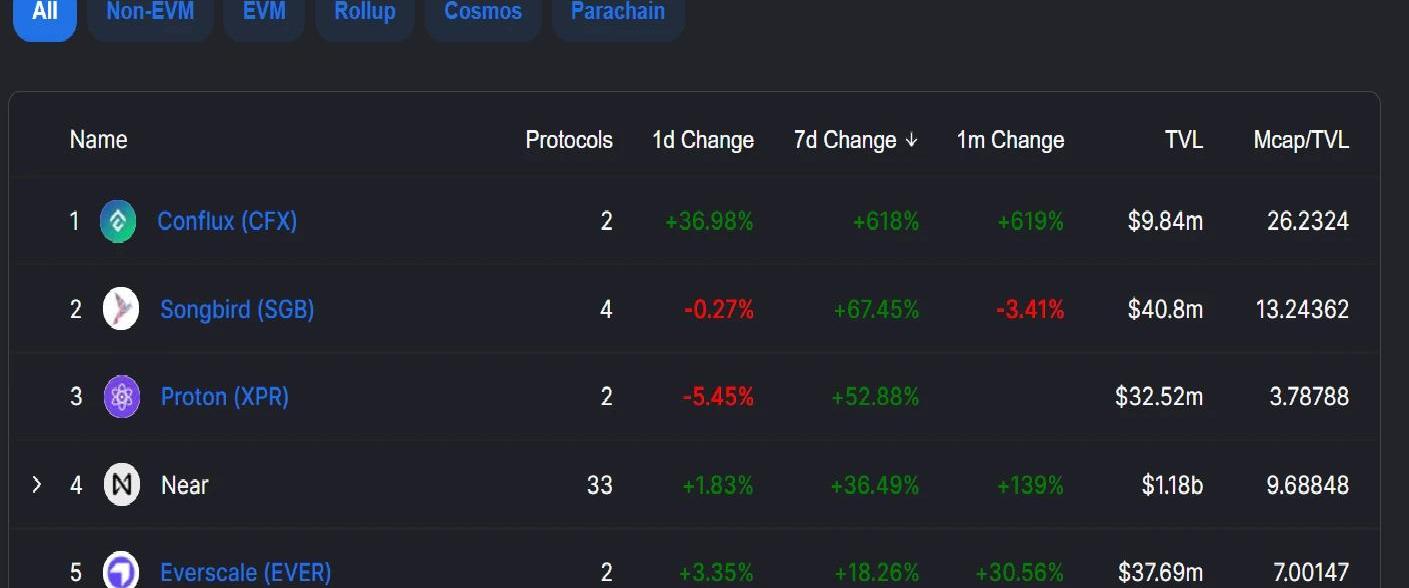This screenshot has width=1409, height=588.
Task: Sort table by TVL column header
Action: point(1184,140)
